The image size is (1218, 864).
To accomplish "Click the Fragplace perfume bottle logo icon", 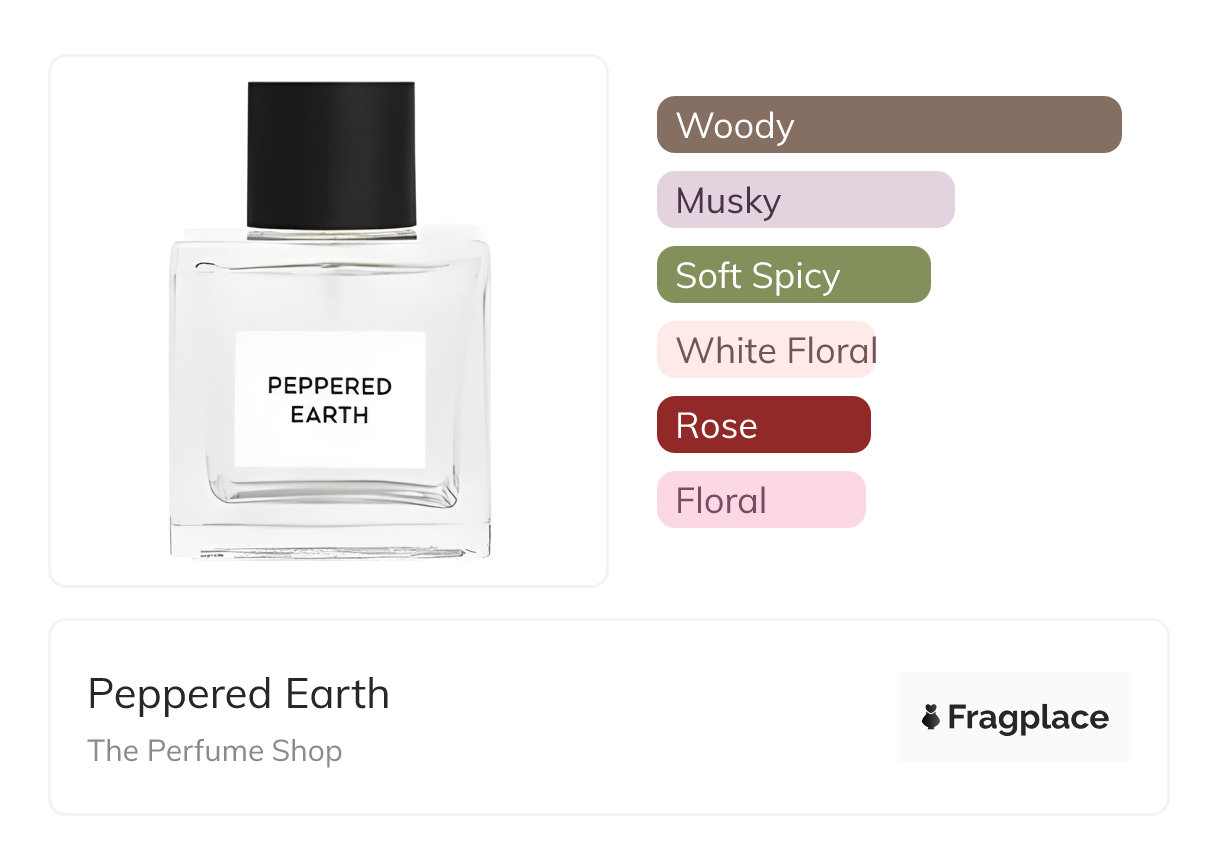I will [x=931, y=717].
